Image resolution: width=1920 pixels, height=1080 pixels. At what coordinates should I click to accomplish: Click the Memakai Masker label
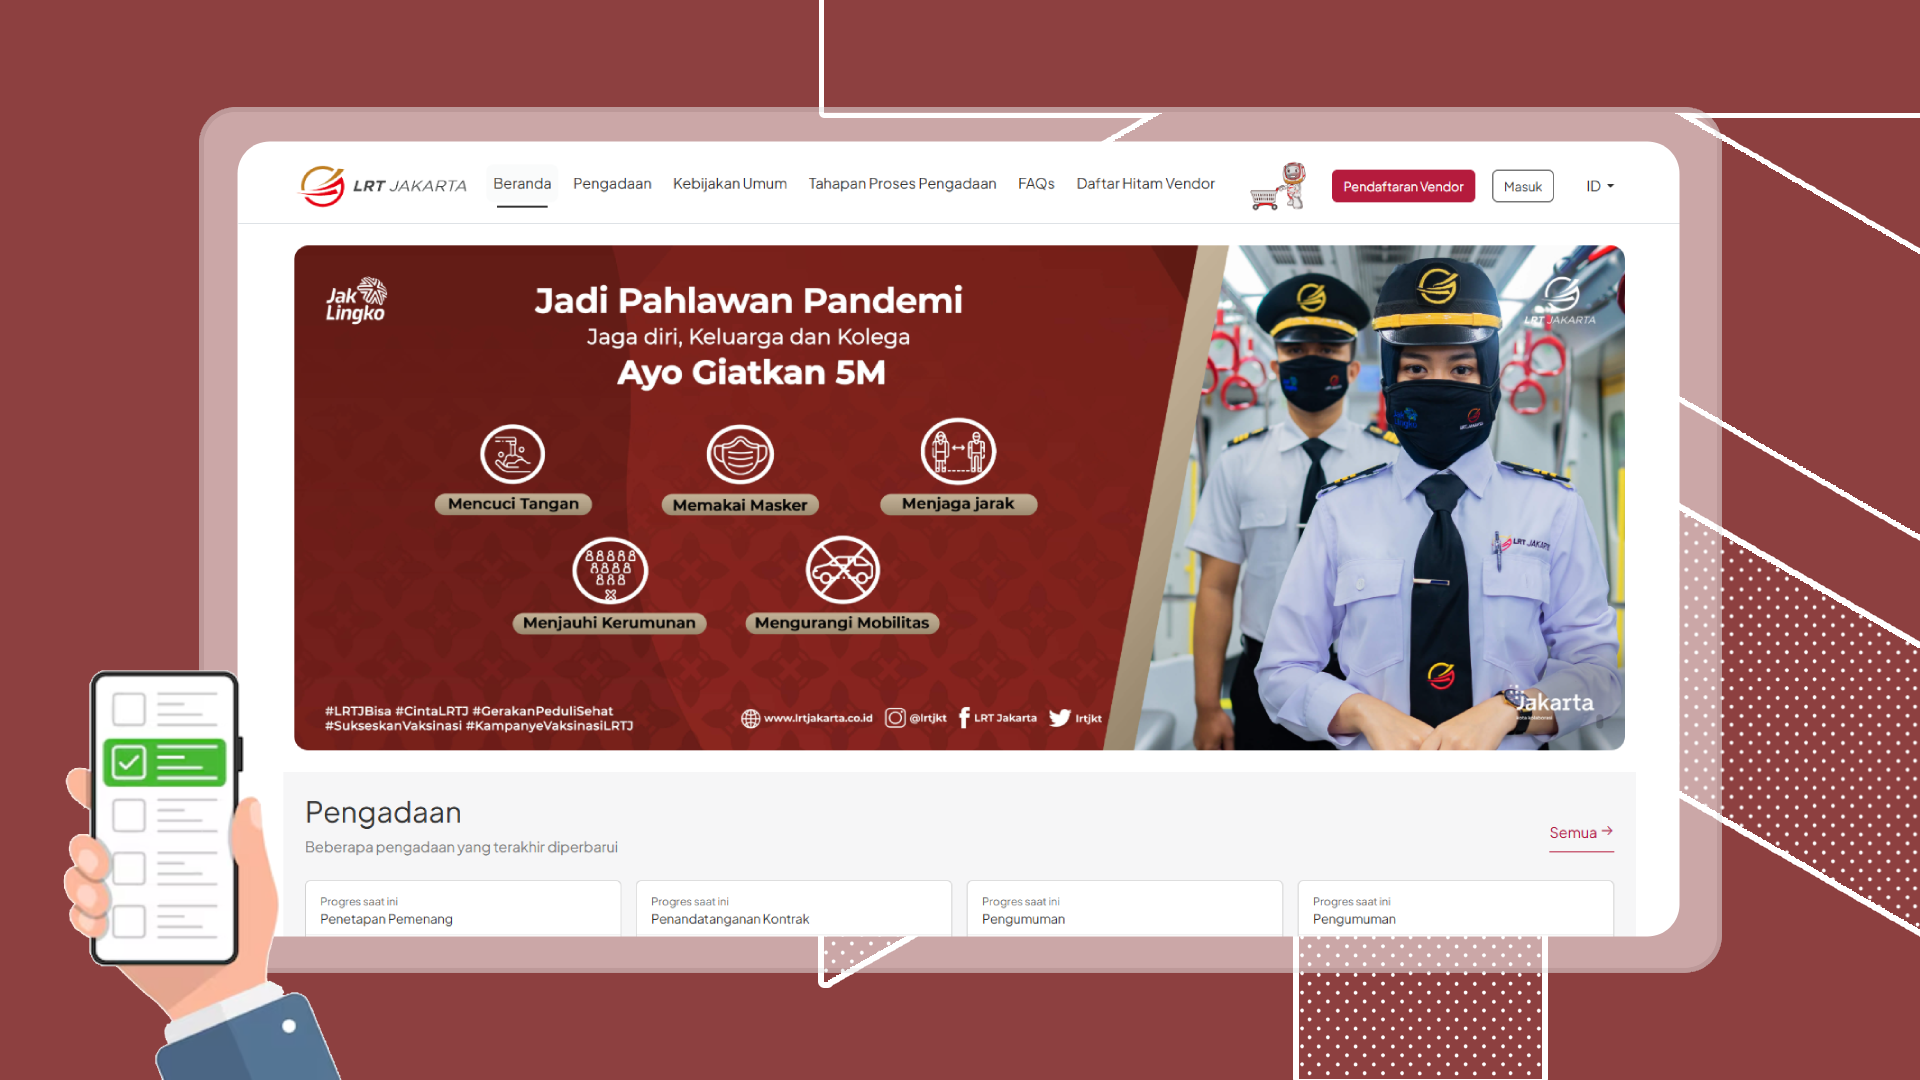740,505
